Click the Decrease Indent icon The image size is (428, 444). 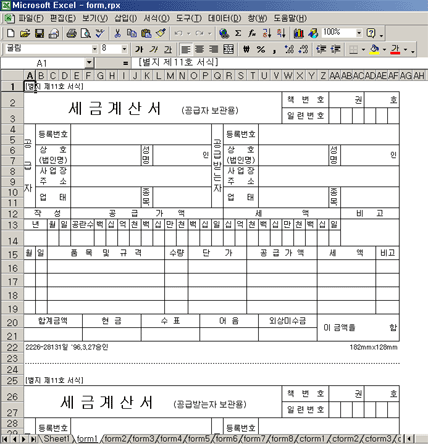[x=321, y=50]
